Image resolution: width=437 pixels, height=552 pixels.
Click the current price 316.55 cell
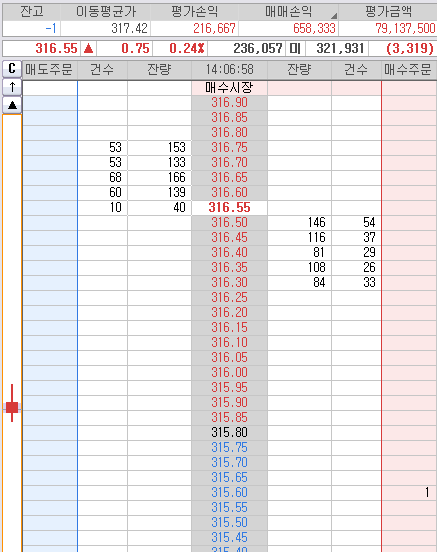coord(229,208)
